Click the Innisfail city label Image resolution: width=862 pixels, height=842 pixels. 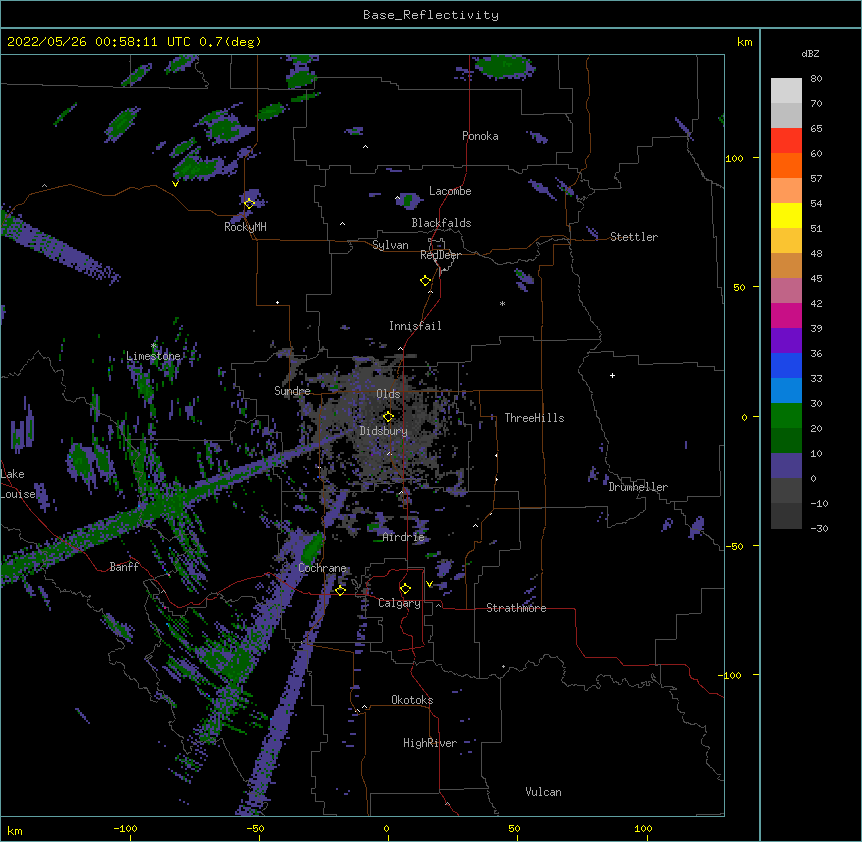point(415,326)
